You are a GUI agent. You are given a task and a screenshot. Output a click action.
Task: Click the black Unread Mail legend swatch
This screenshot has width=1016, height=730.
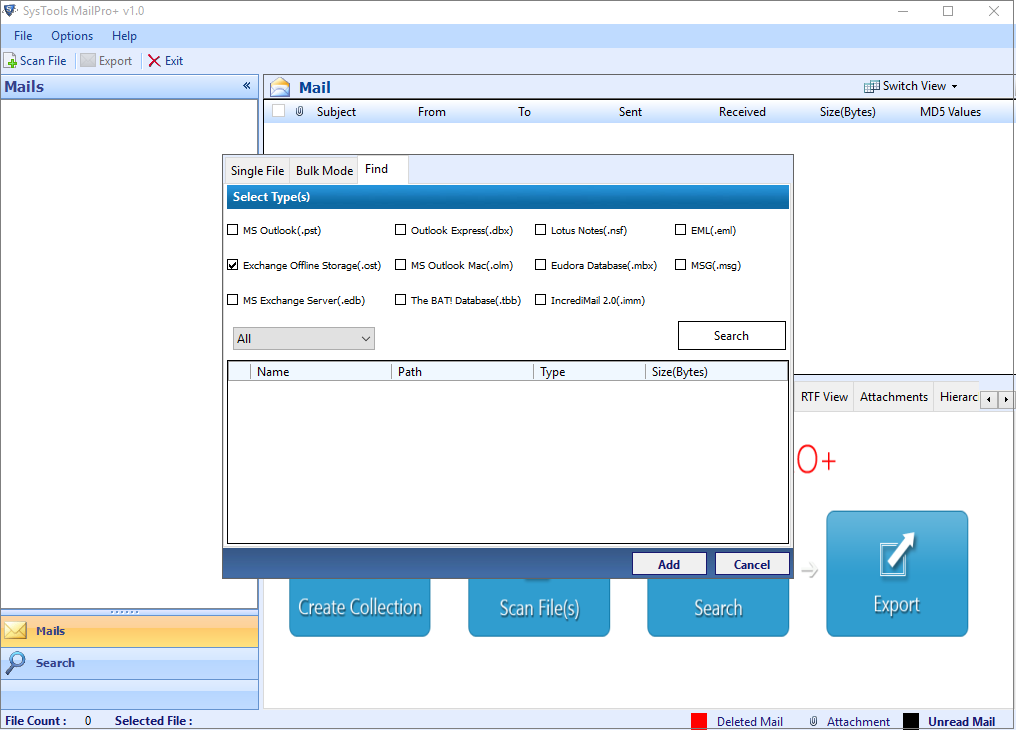point(911,721)
